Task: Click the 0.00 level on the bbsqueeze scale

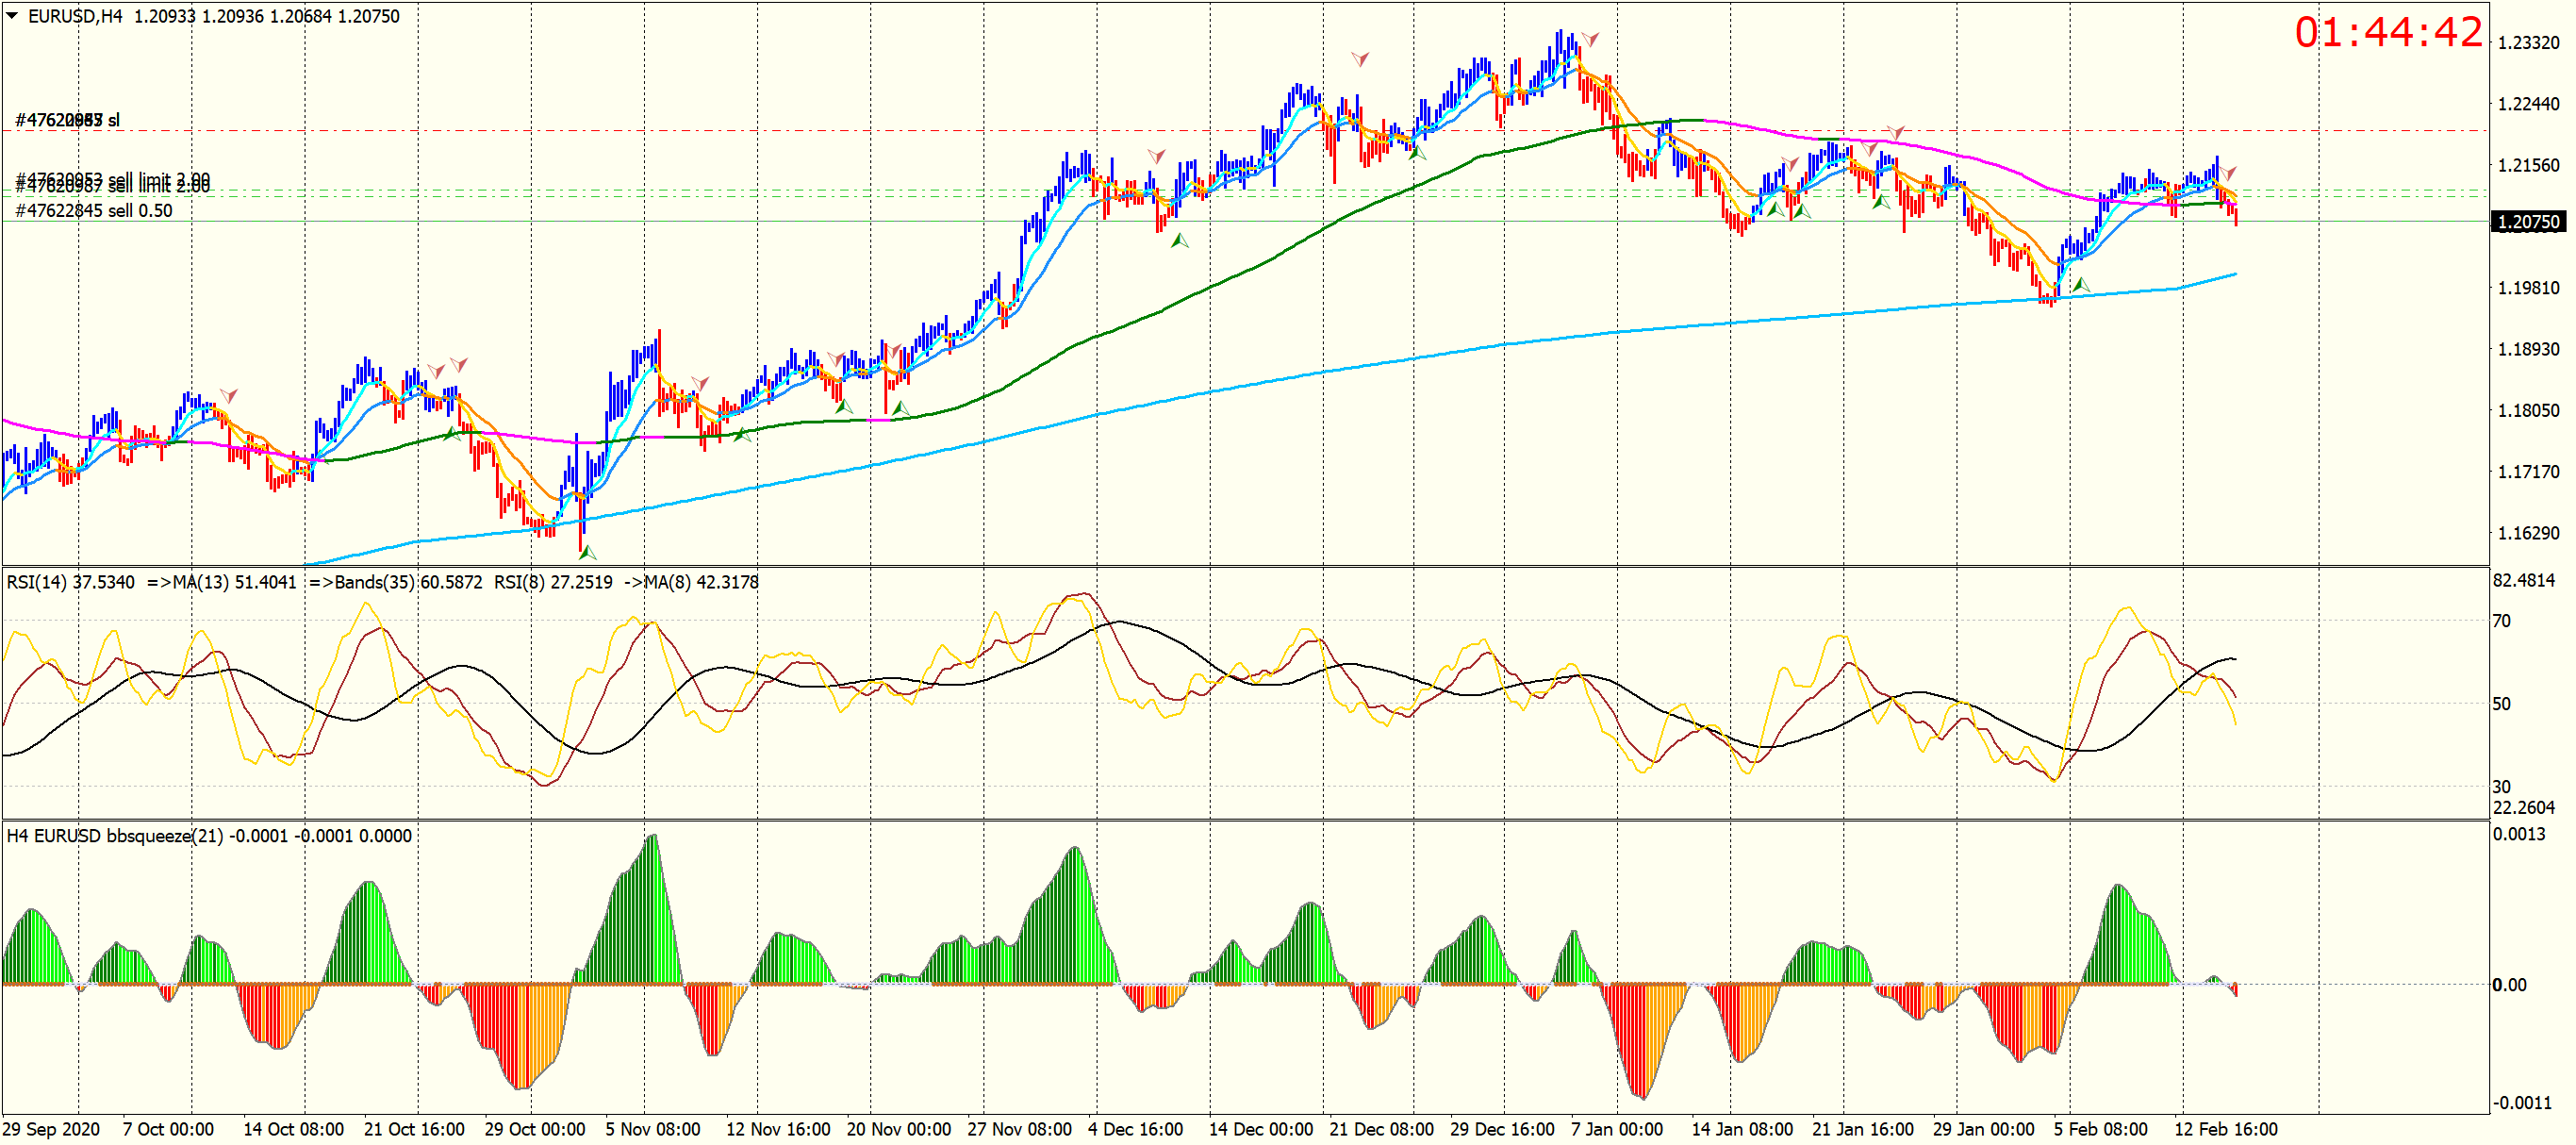Action: point(2509,985)
